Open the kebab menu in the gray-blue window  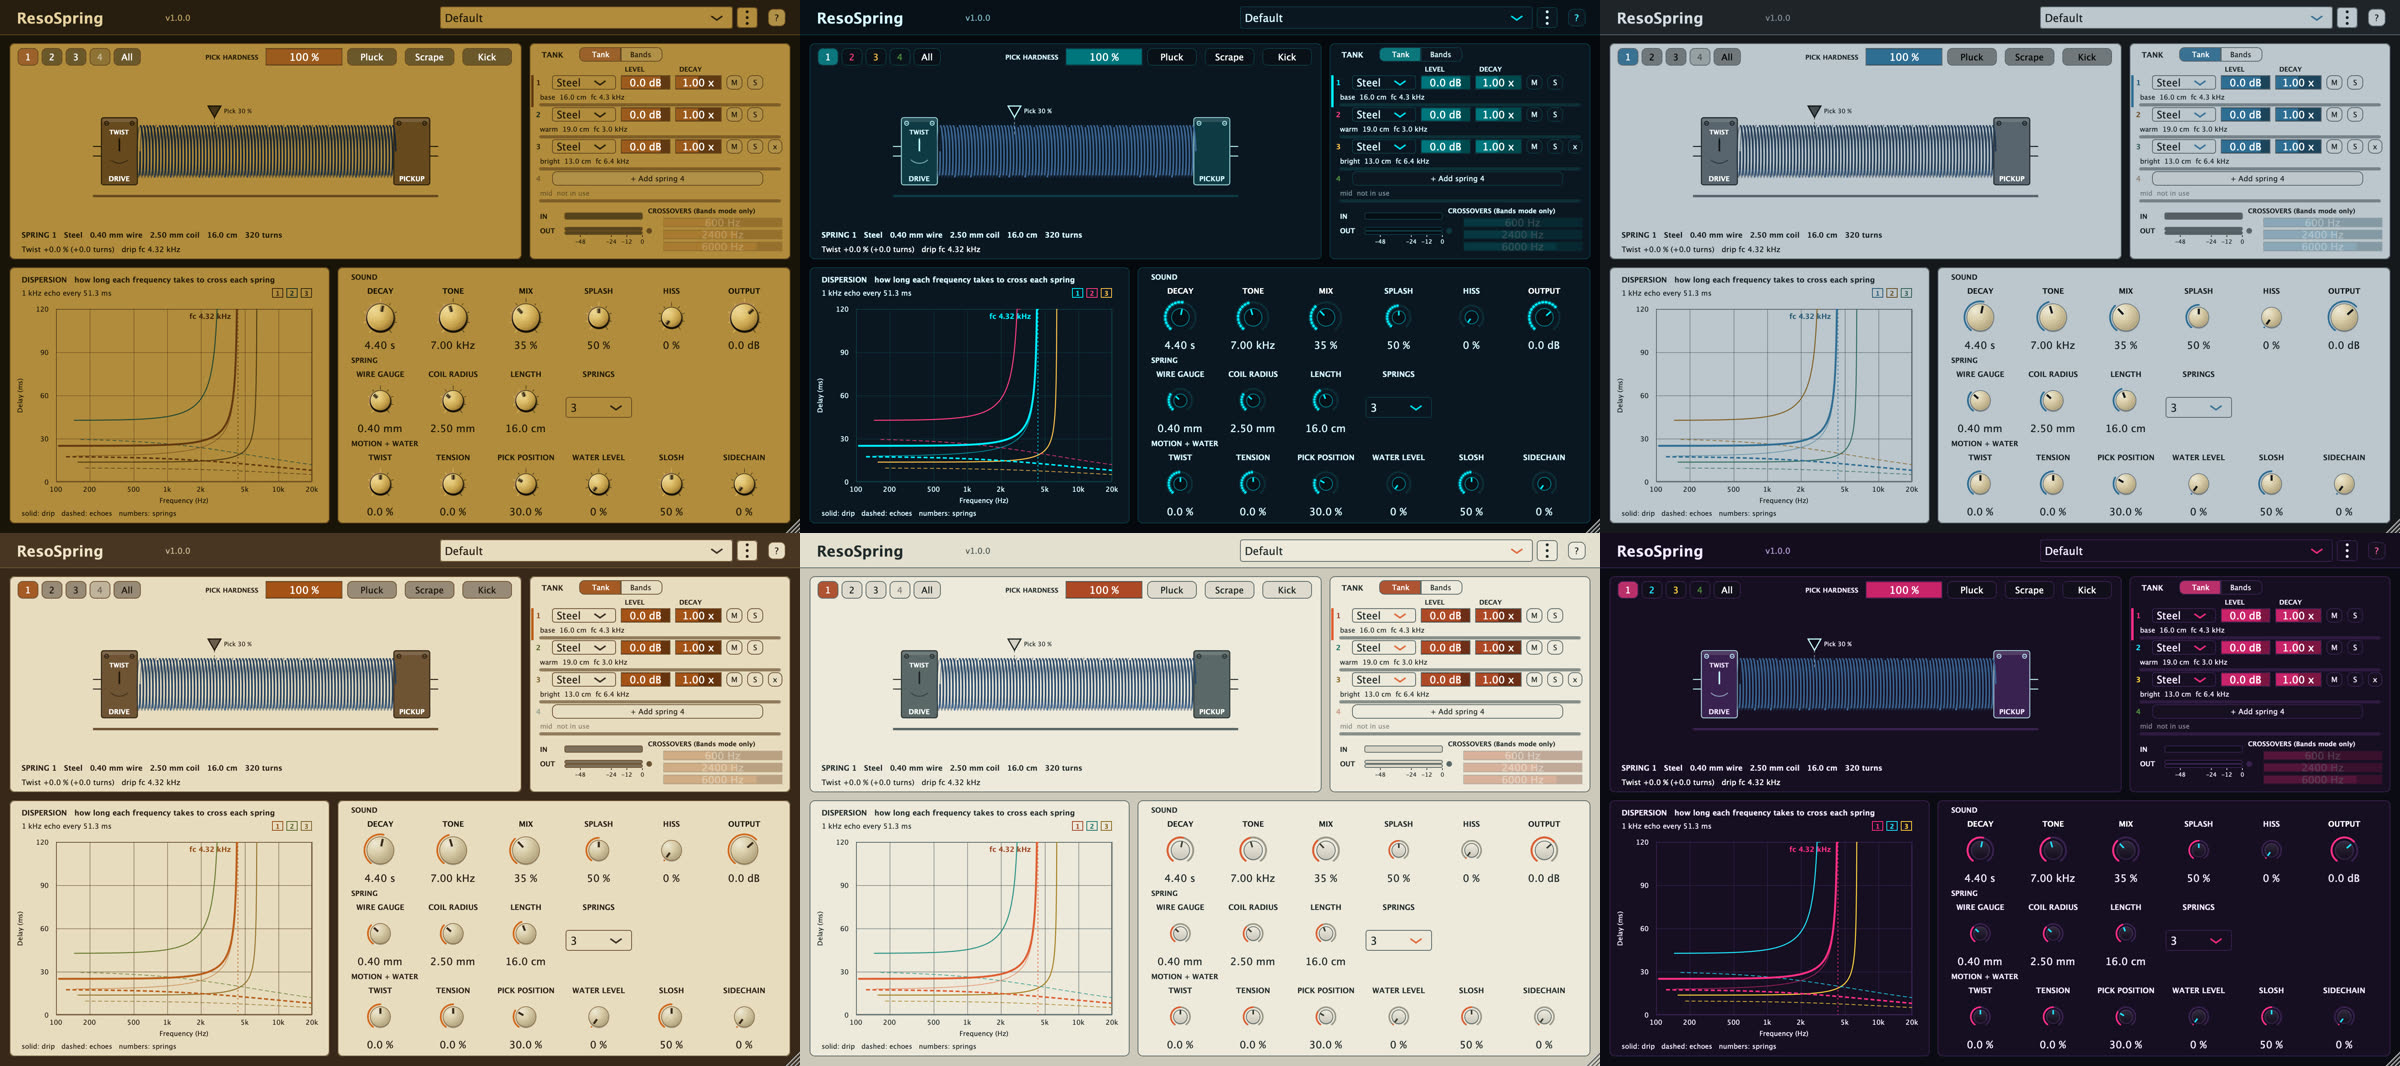tap(2347, 18)
